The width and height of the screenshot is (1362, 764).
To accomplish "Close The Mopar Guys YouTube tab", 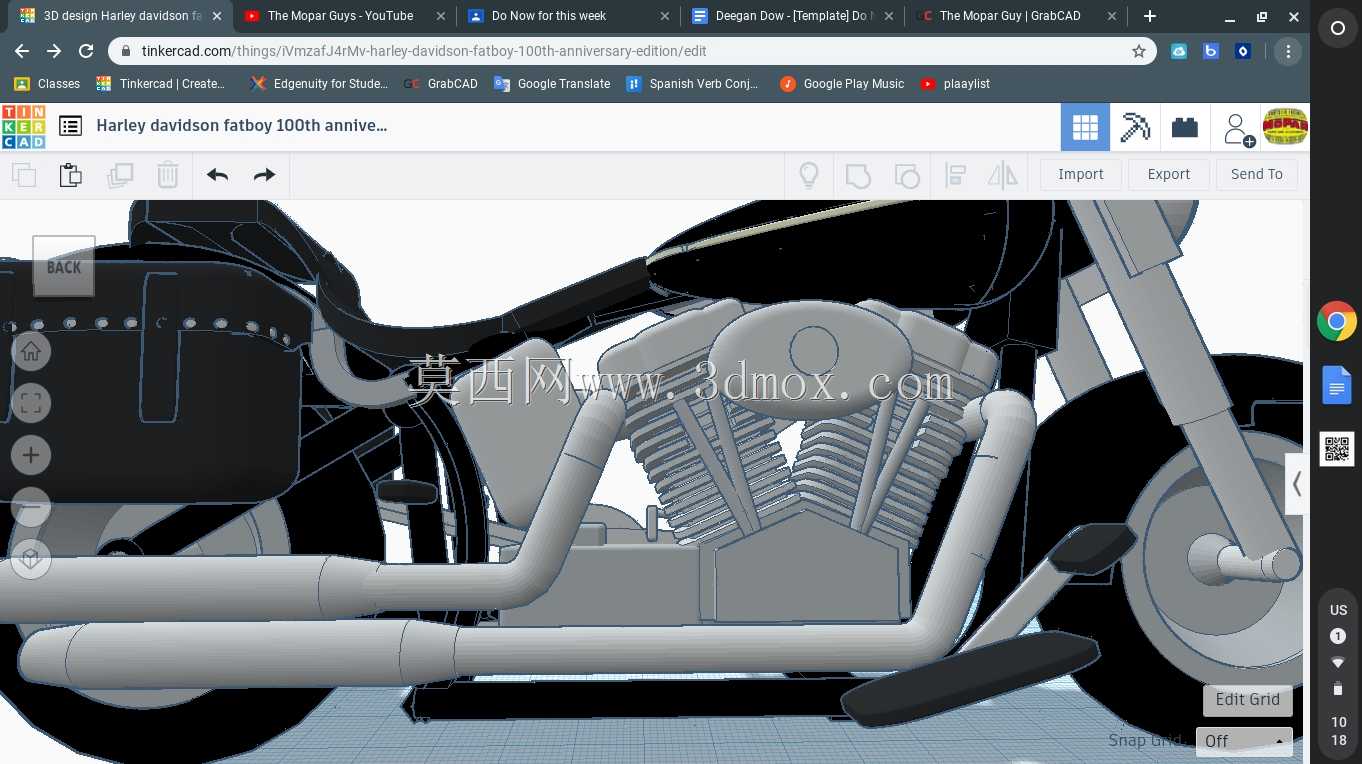I will 441,16.
